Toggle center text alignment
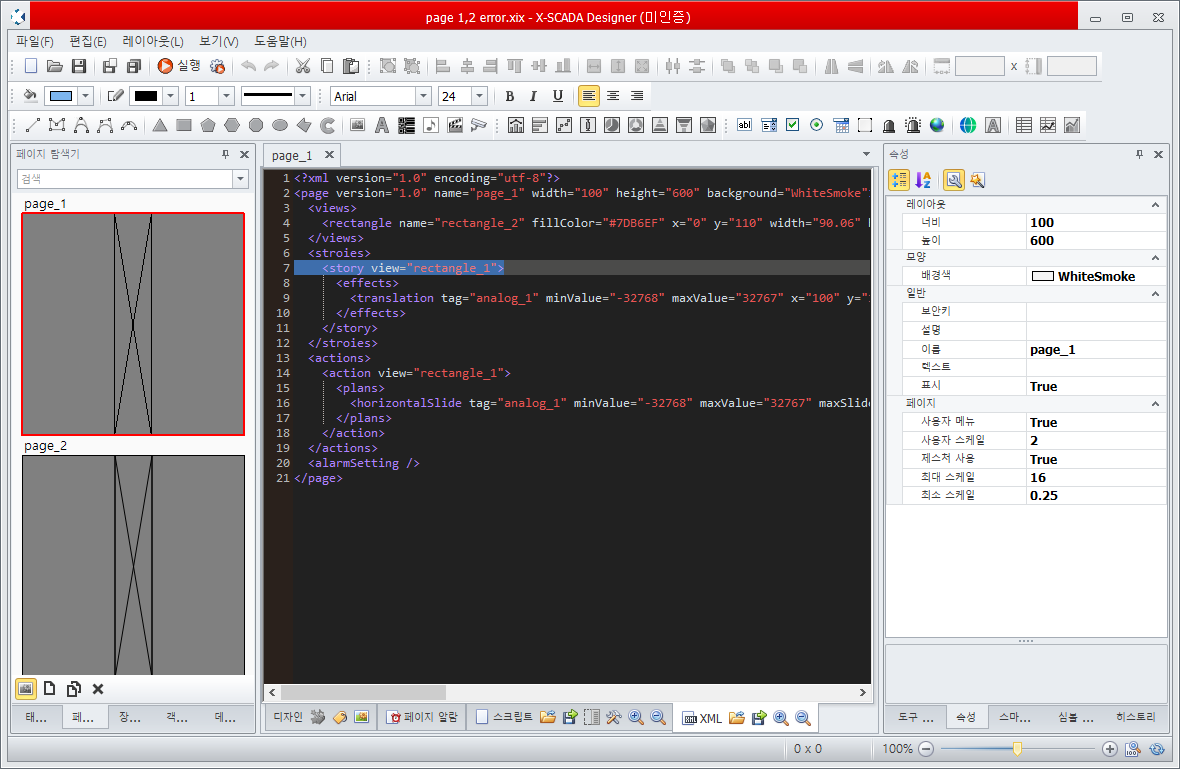The image size is (1180, 769). tap(613, 96)
